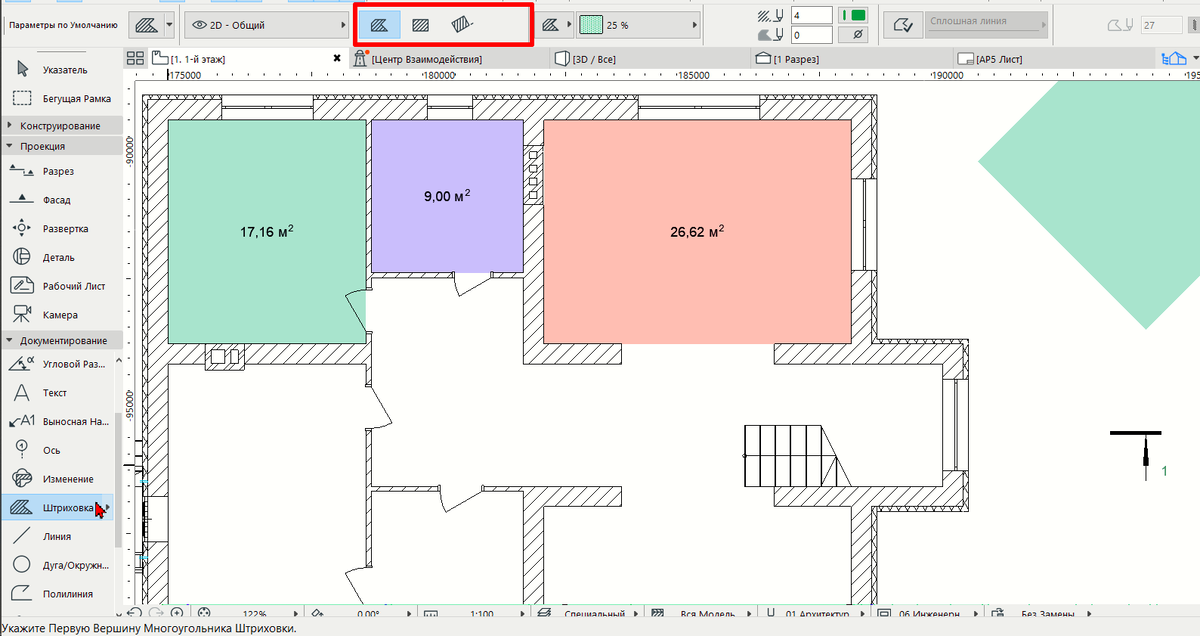Choose the Выносная Надпись label tool
Viewport: 1200px width, 636px height.
click(x=58, y=421)
